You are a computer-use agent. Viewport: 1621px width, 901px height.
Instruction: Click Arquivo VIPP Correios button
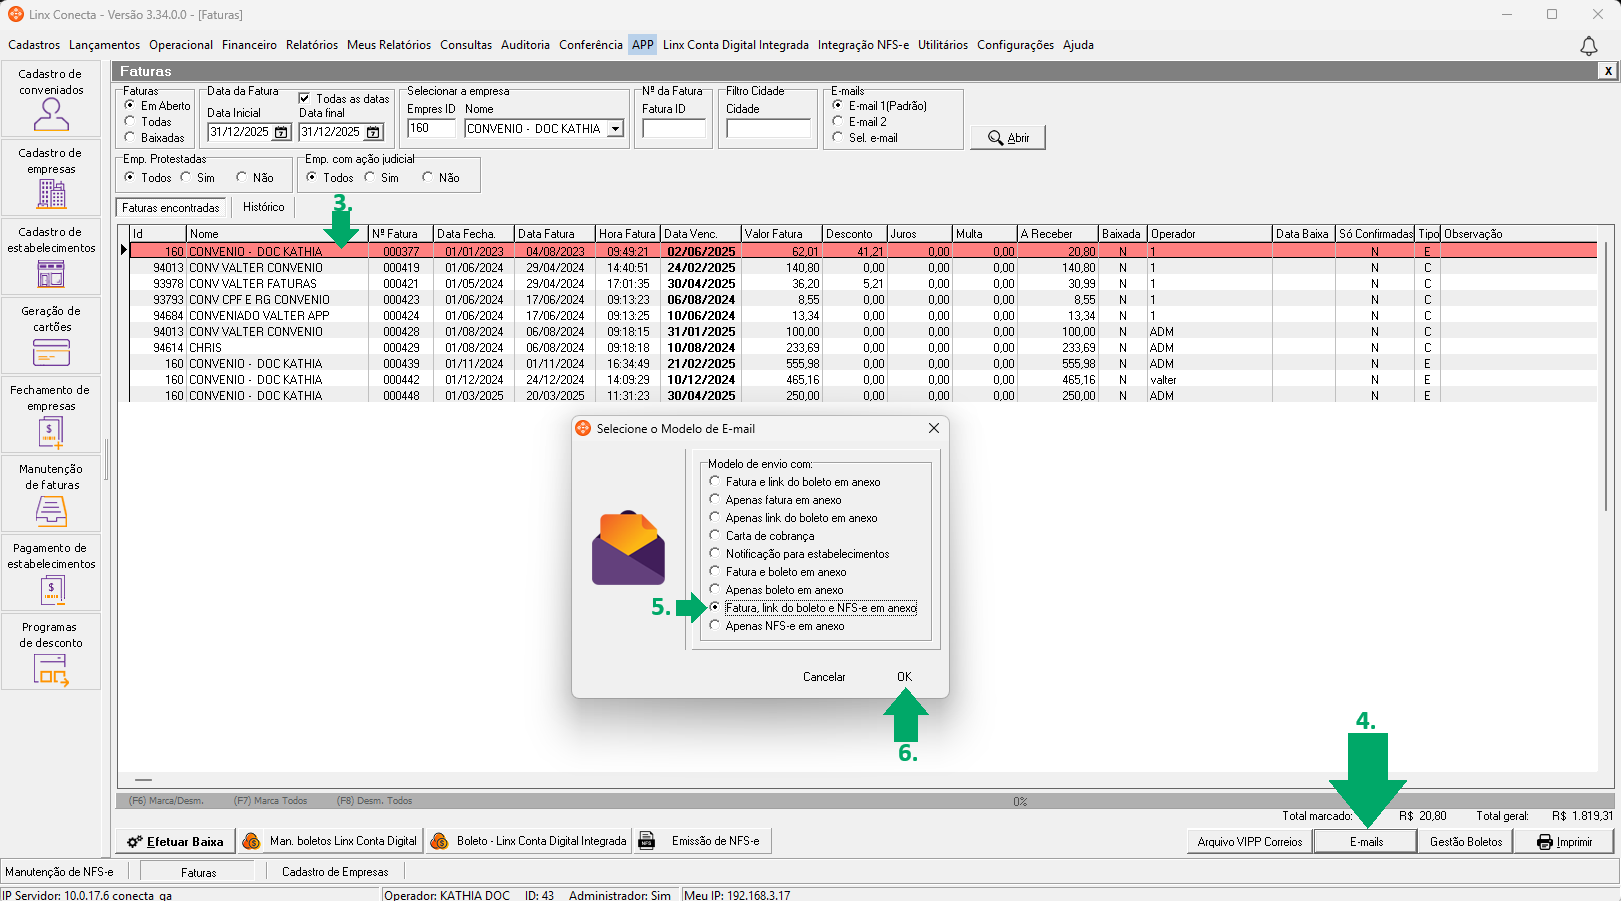(1250, 842)
